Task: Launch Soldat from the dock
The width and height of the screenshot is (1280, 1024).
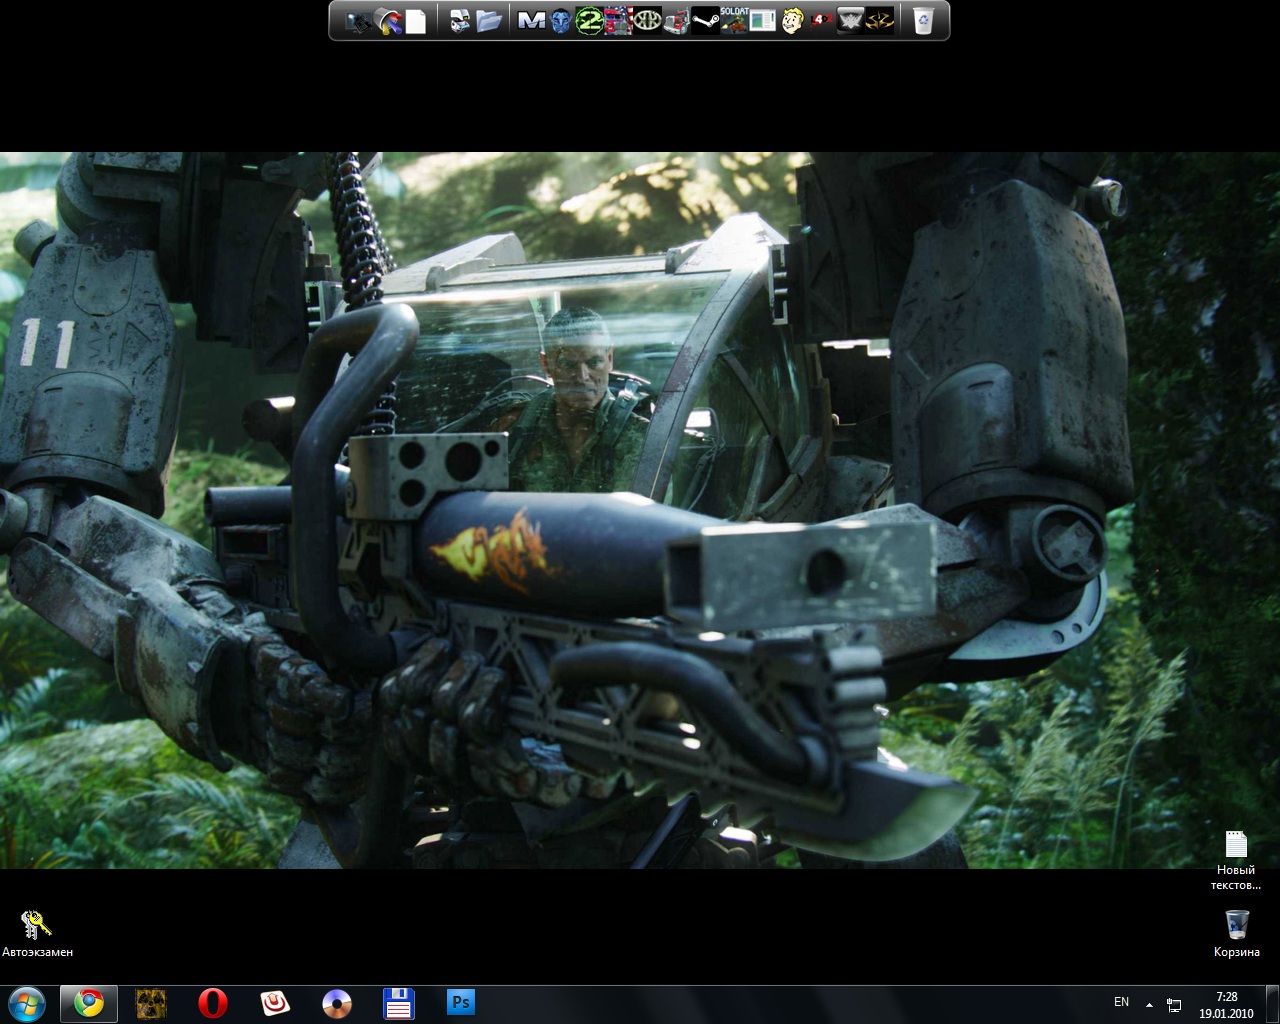Action: click(734, 20)
